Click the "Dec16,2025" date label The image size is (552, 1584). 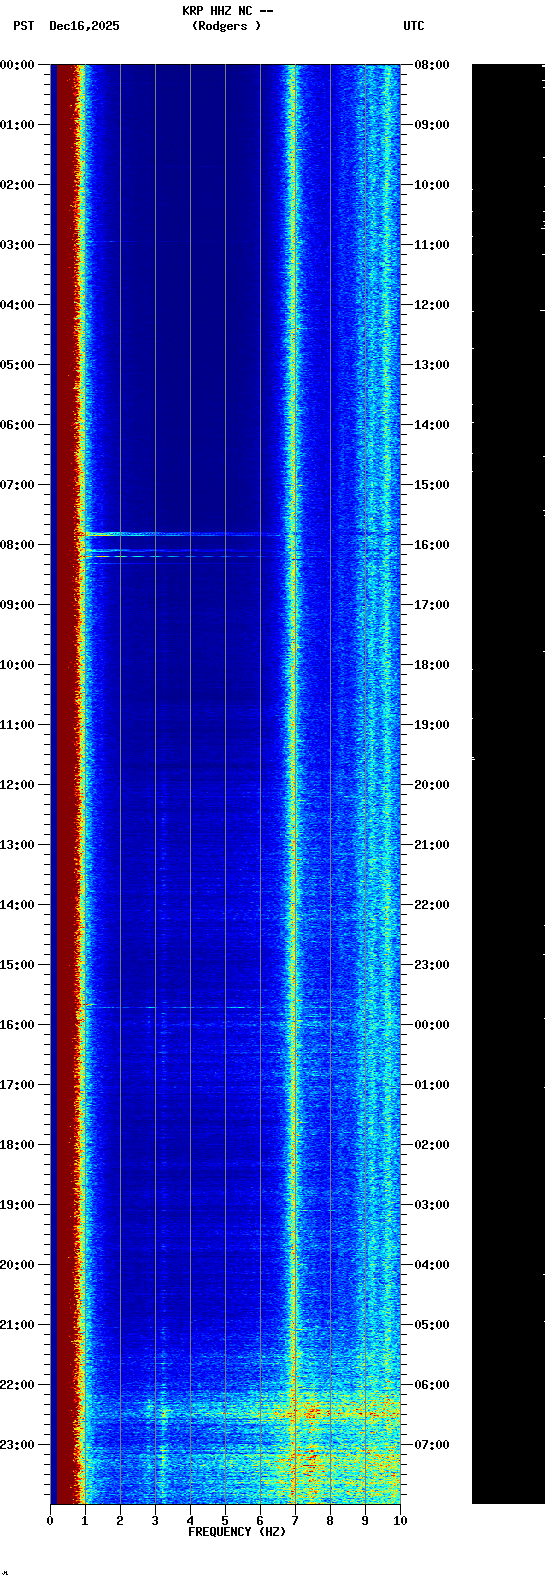(x=84, y=26)
